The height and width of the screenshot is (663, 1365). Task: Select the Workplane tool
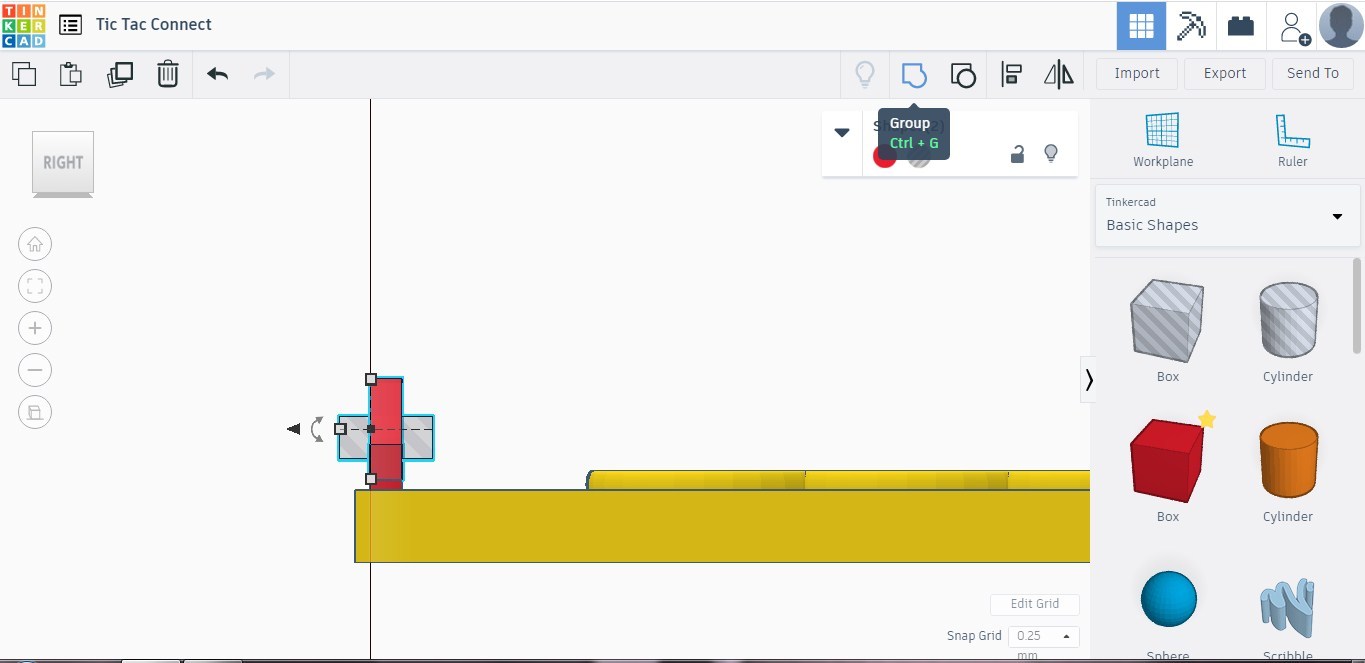coord(1163,139)
